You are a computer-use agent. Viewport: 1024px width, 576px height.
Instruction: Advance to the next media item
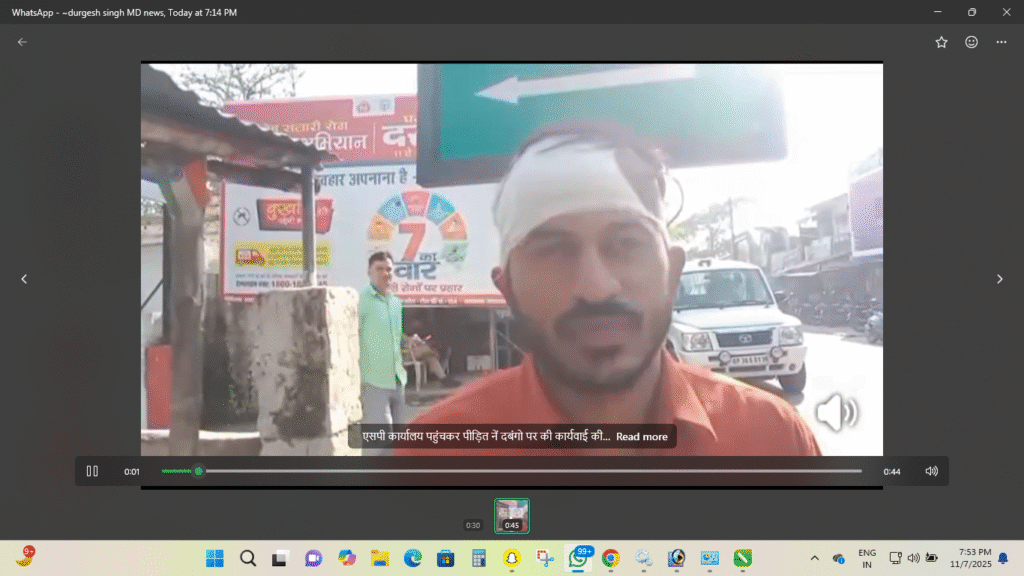[x=999, y=279]
